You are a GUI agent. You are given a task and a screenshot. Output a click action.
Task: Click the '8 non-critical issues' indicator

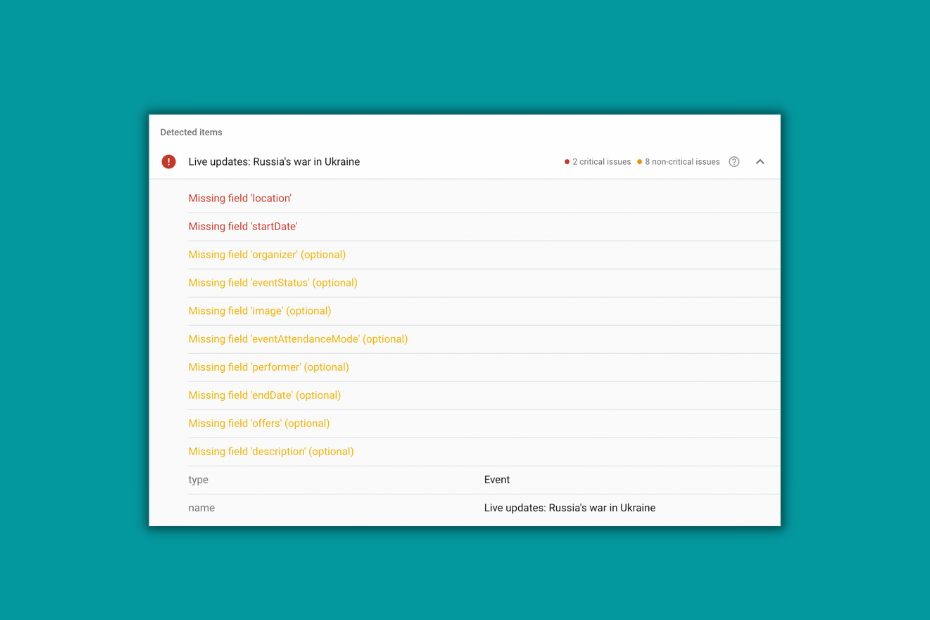click(678, 162)
